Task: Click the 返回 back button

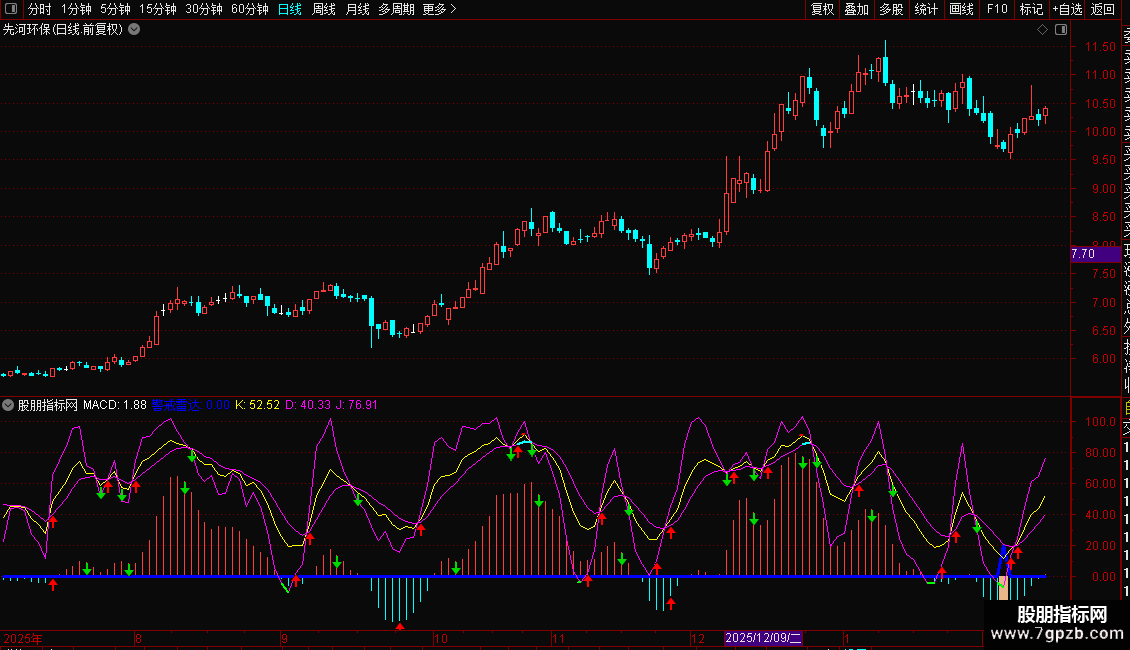Action: 1103,9
